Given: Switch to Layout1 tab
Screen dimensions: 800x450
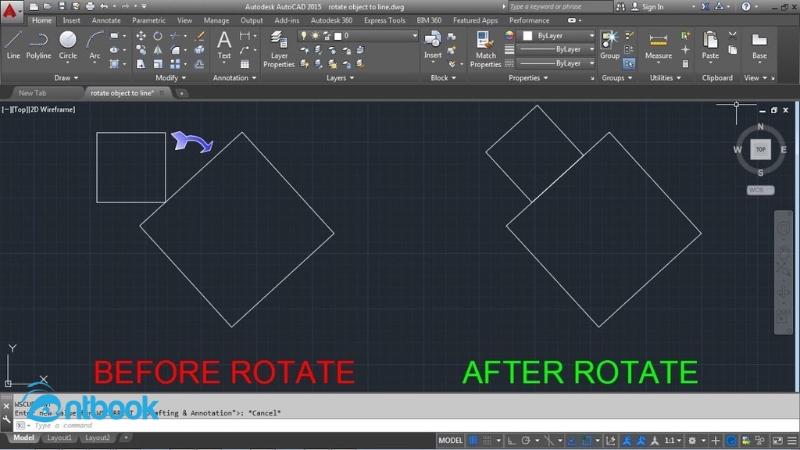Looking at the screenshot, I should tap(59, 438).
